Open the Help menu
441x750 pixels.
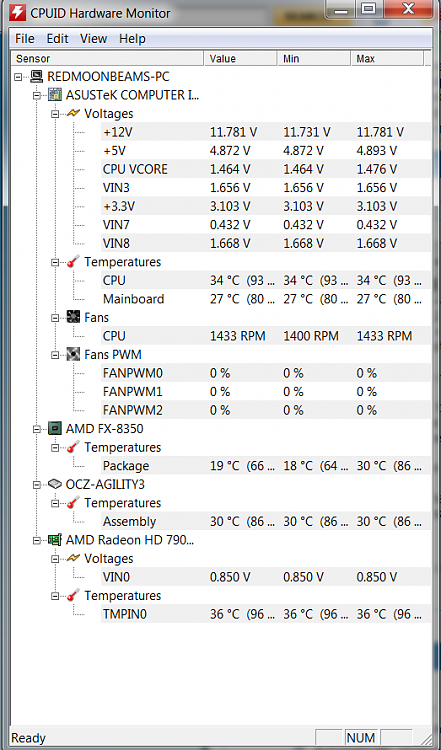[132, 39]
